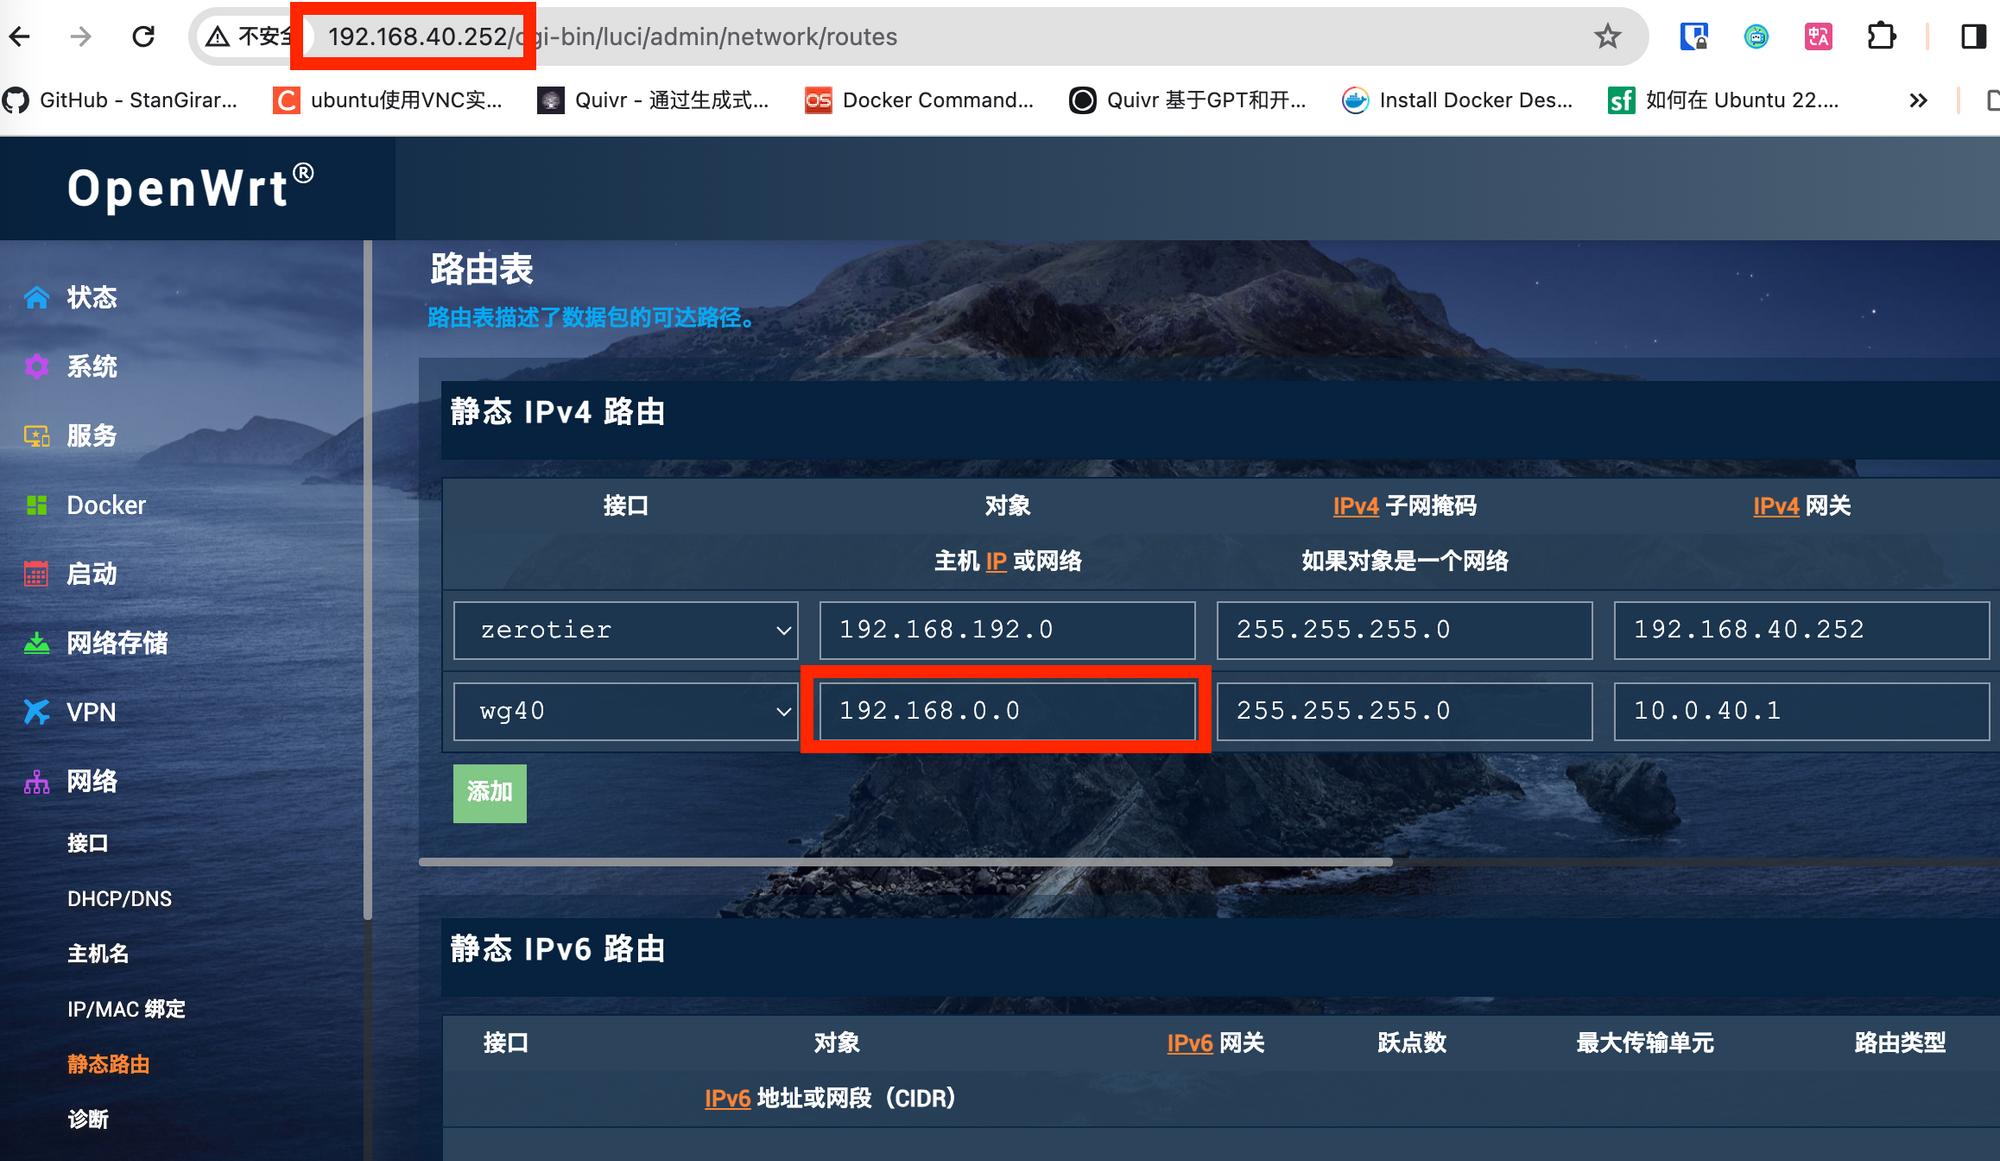Image resolution: width=2000 pixels, height=1161 pixels.
Task: Click the green 添加 button
Action: click(490, 793)
